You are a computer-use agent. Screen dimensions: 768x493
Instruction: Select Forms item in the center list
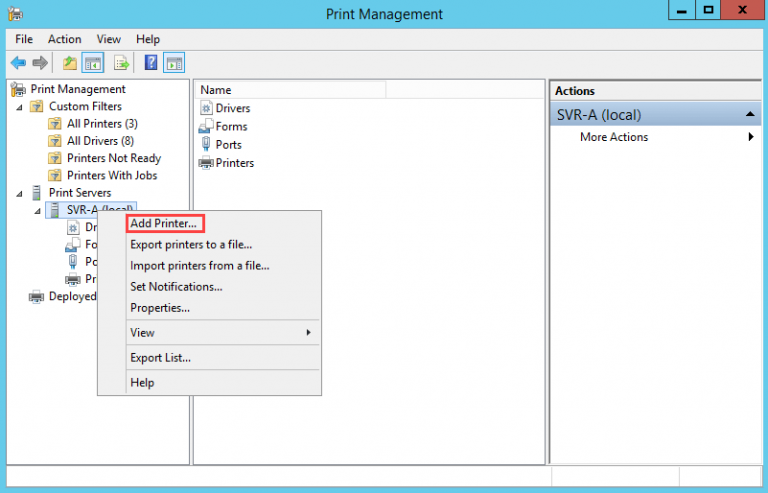coord(231,126)
